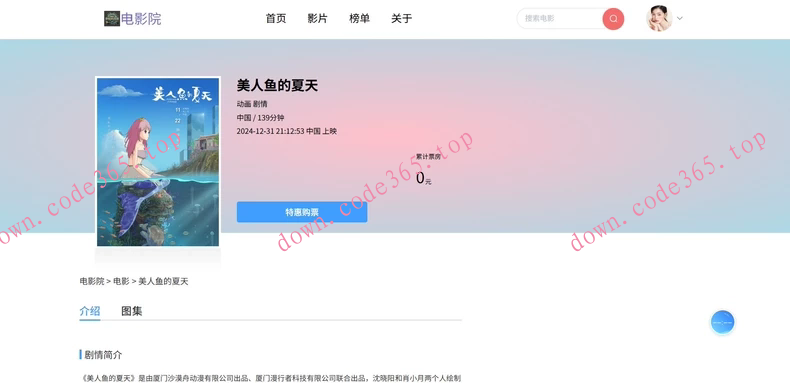Switch to the 介绍 tab

(x=90, y=311)
